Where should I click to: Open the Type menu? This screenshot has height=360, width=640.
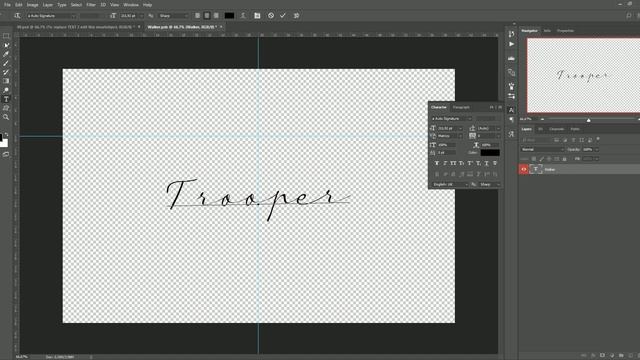[x=62, y=5]
